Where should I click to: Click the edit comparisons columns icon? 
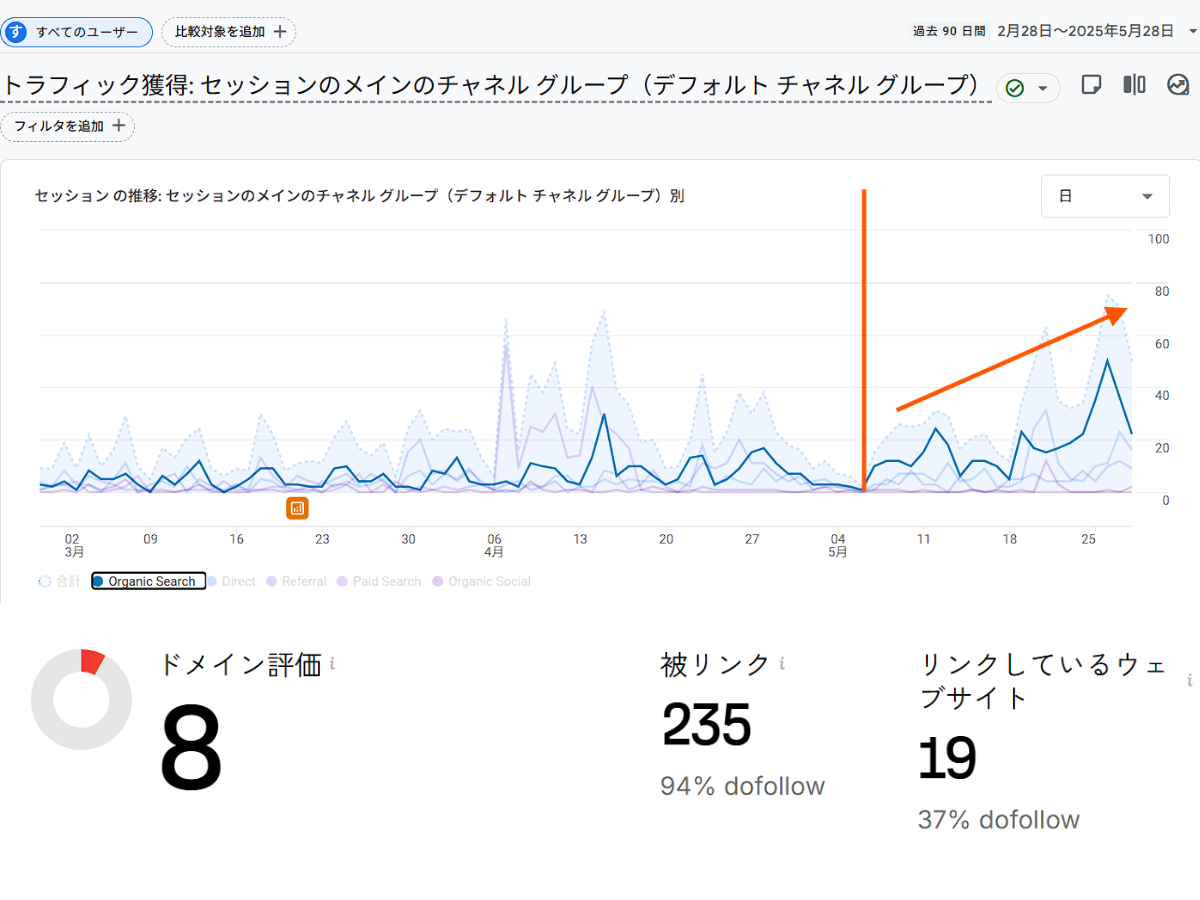point(1134,85)
